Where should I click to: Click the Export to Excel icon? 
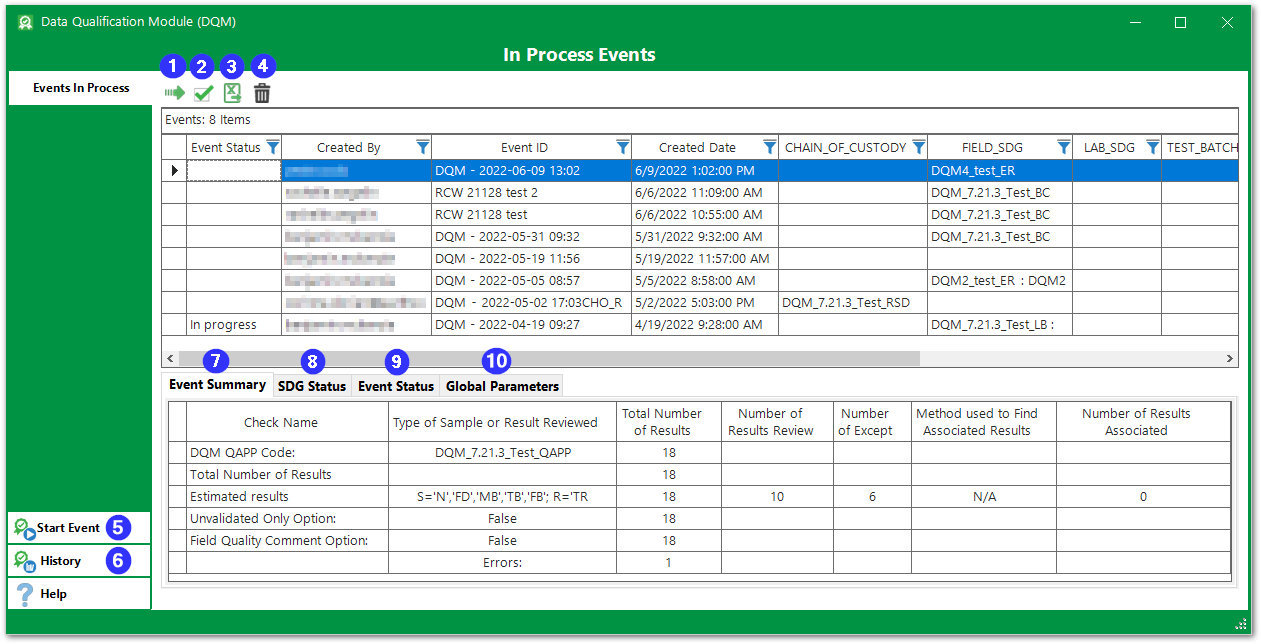coord(231,92)
